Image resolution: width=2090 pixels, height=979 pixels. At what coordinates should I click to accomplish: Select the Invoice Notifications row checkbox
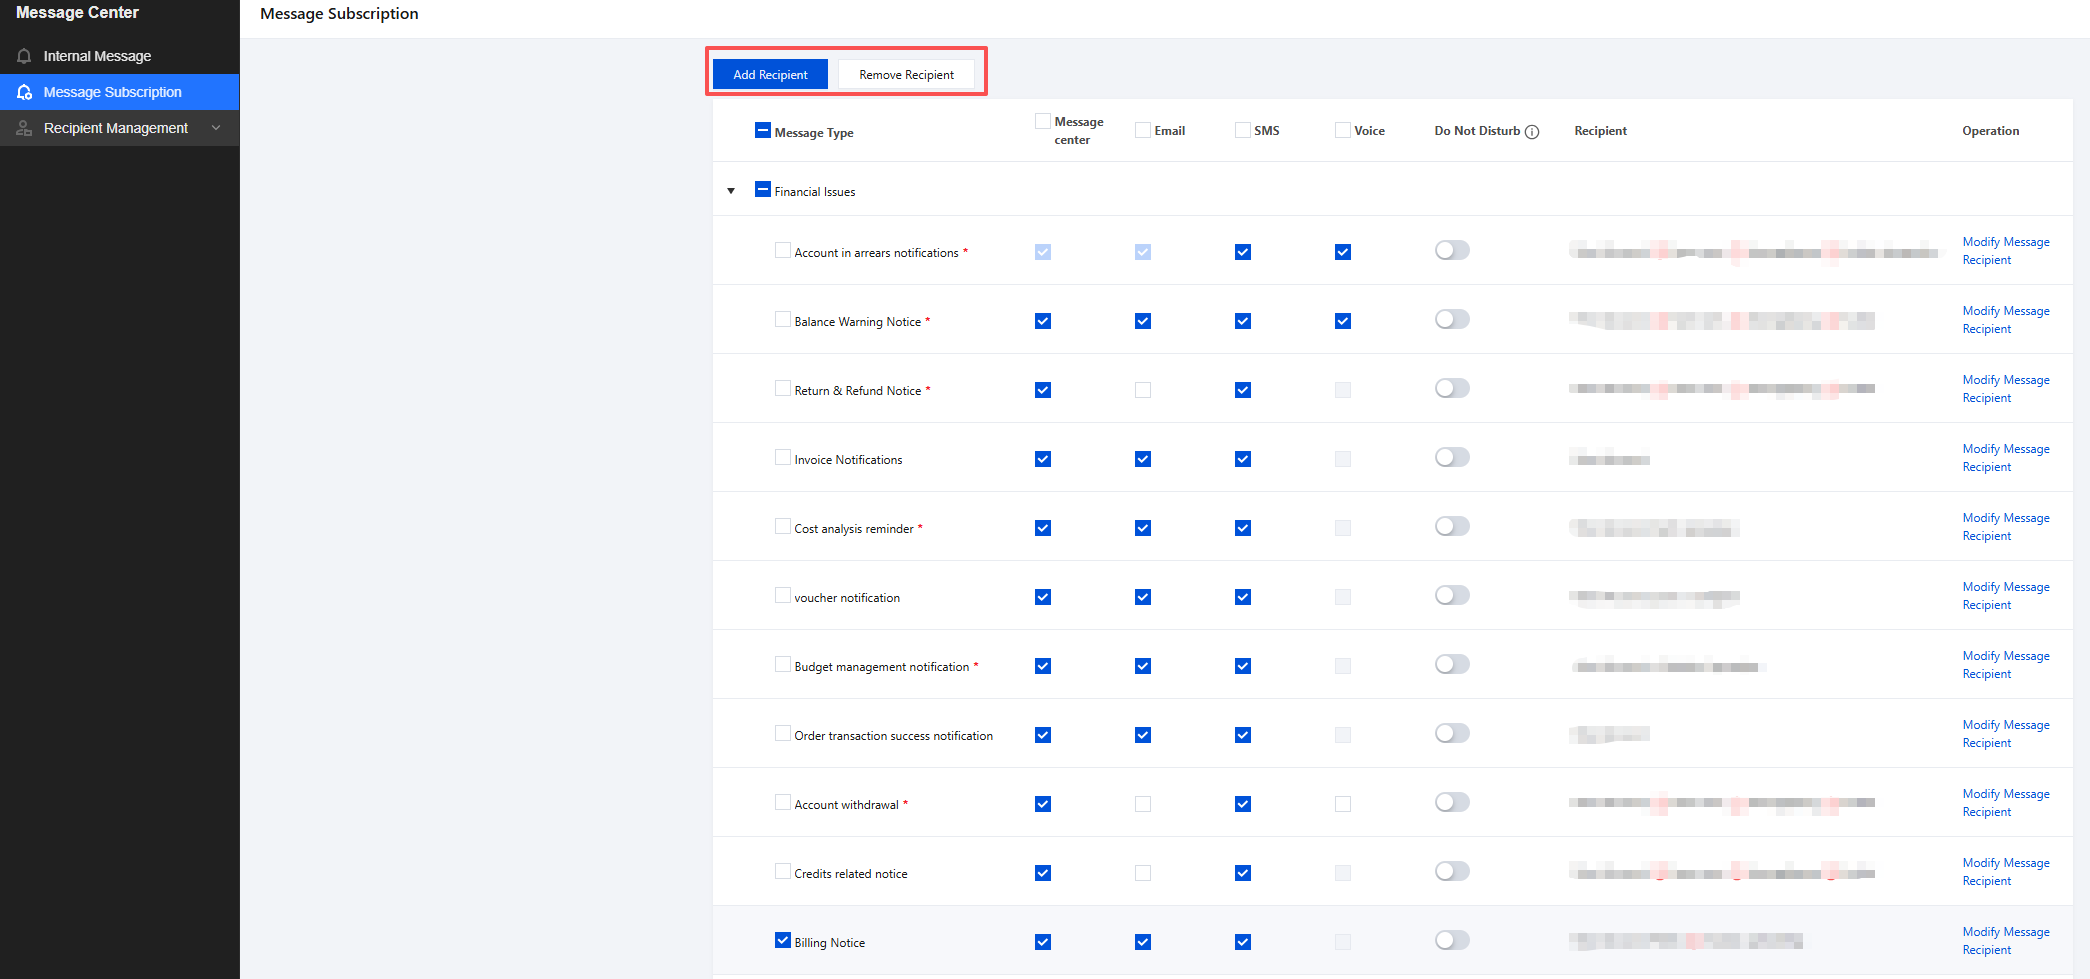[x=783, y=457]
